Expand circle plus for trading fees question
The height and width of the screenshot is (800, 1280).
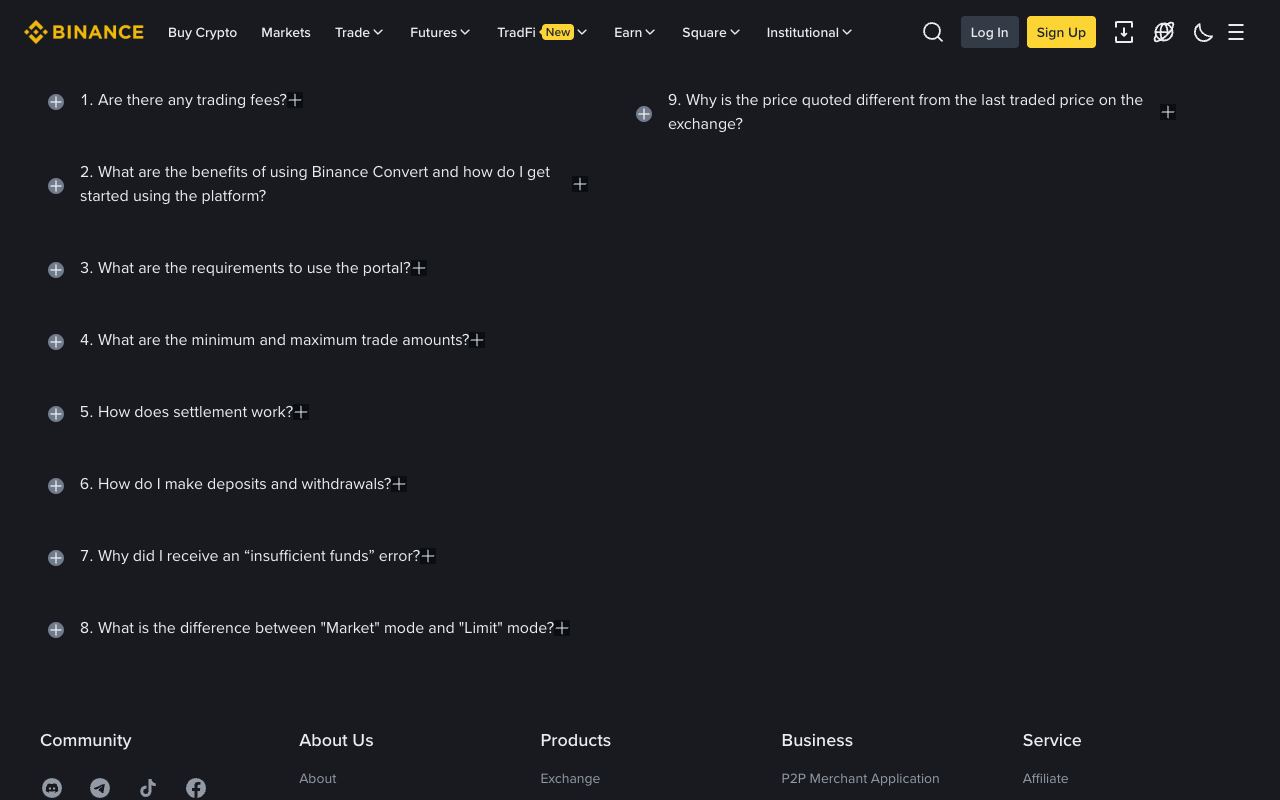(56, 102)
